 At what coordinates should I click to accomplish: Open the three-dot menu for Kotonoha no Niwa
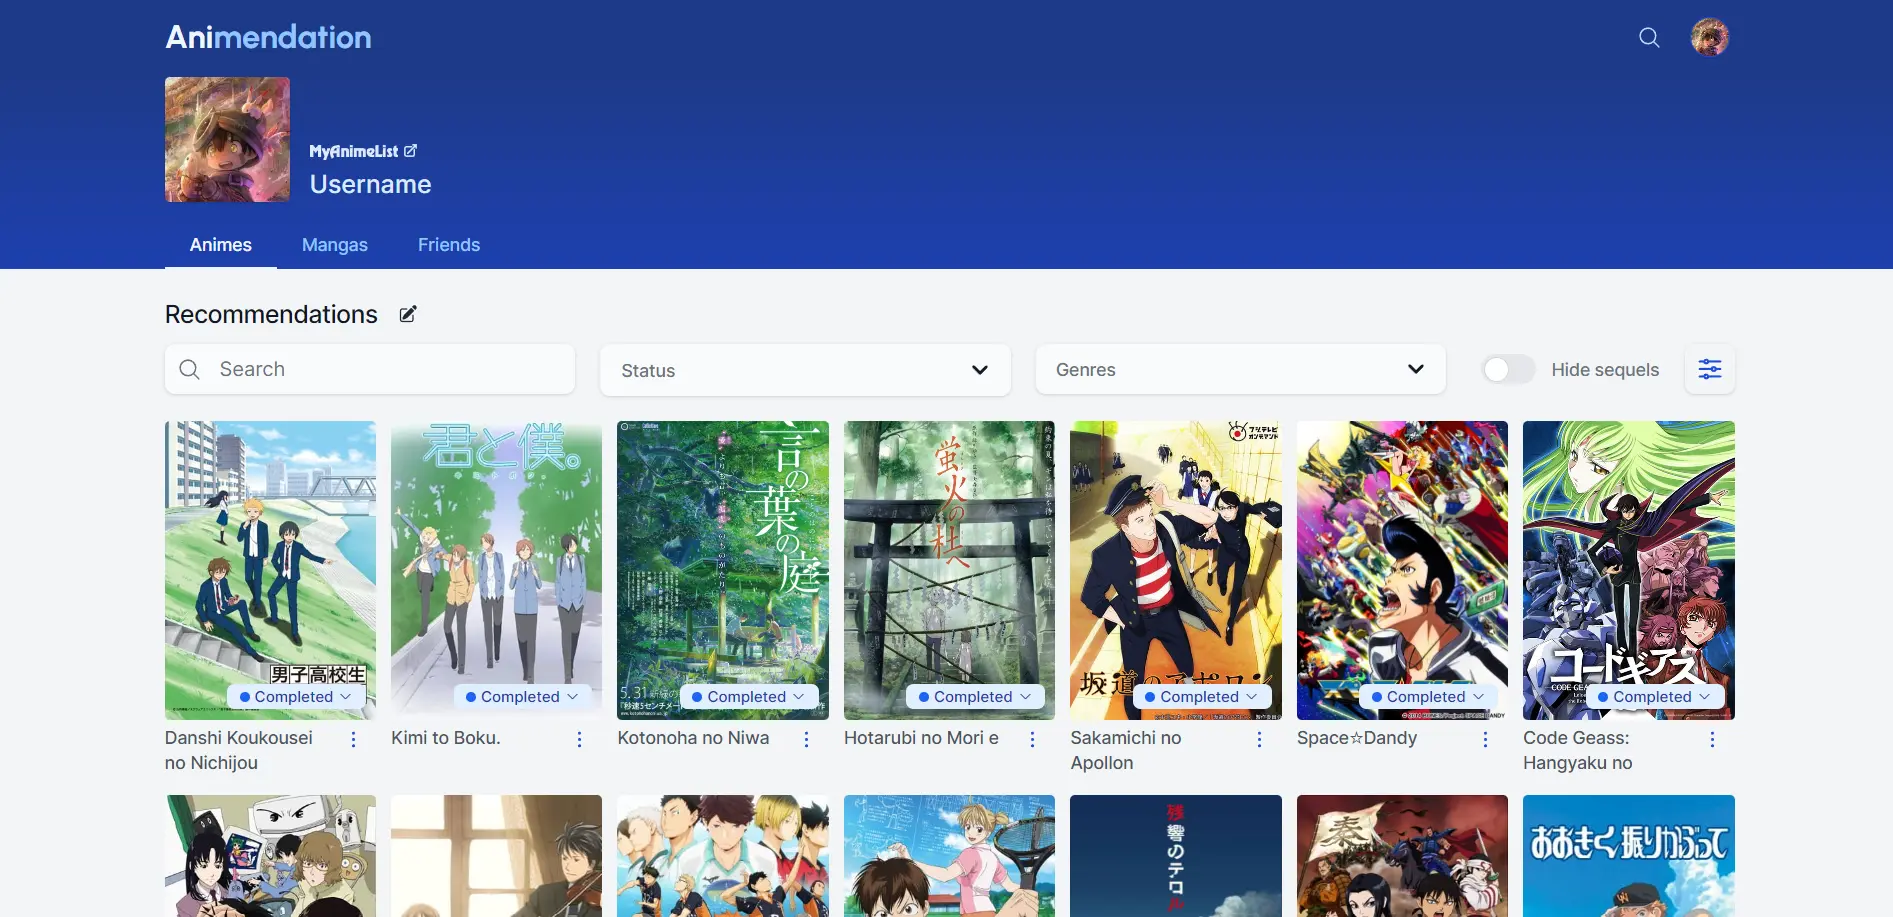click(806, 739)
